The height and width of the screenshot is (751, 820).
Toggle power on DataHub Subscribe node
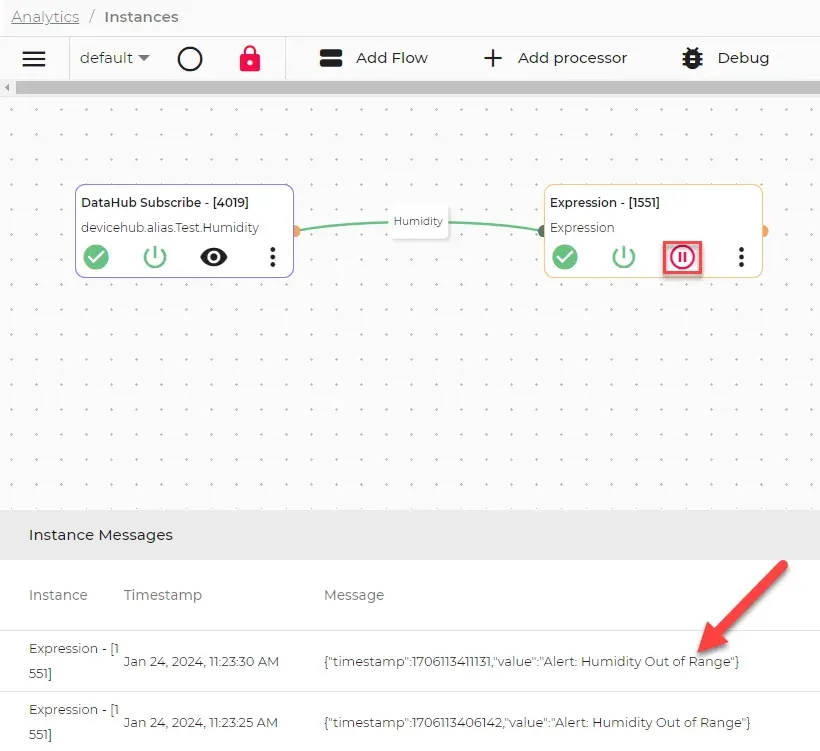point(155,257)
